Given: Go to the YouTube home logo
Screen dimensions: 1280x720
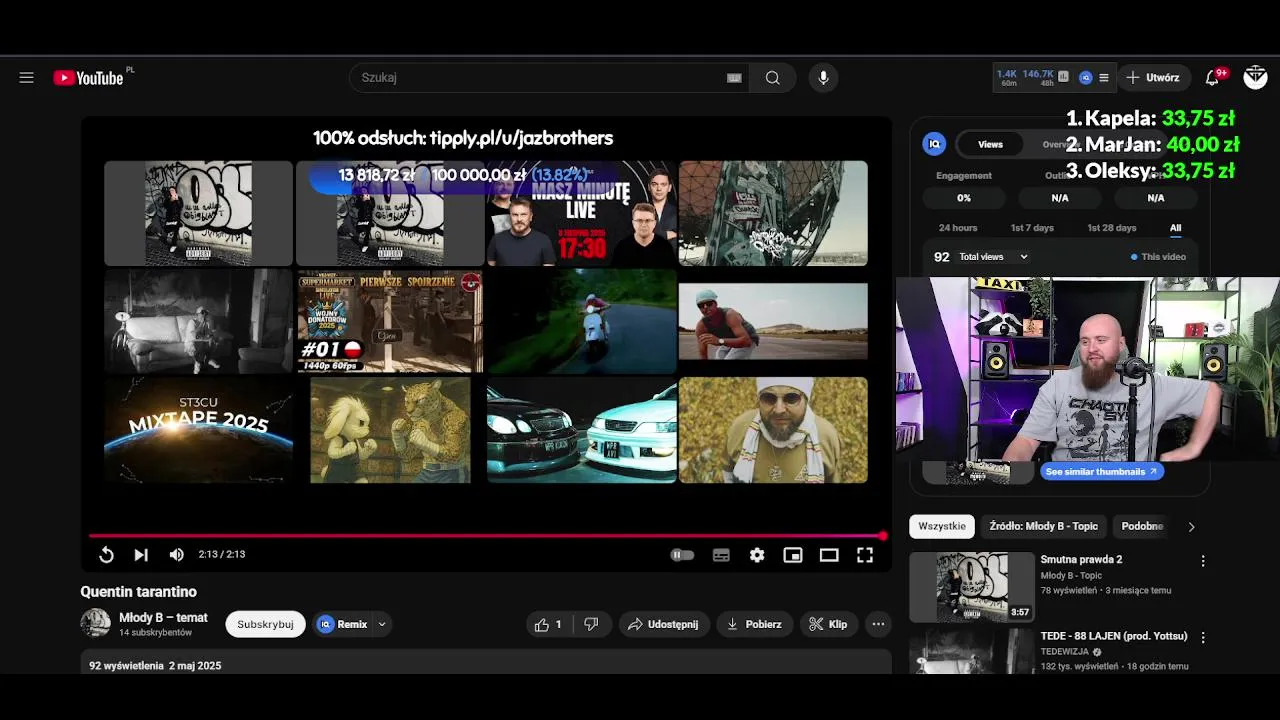Looking at the screenshot, I should (89, 78).
